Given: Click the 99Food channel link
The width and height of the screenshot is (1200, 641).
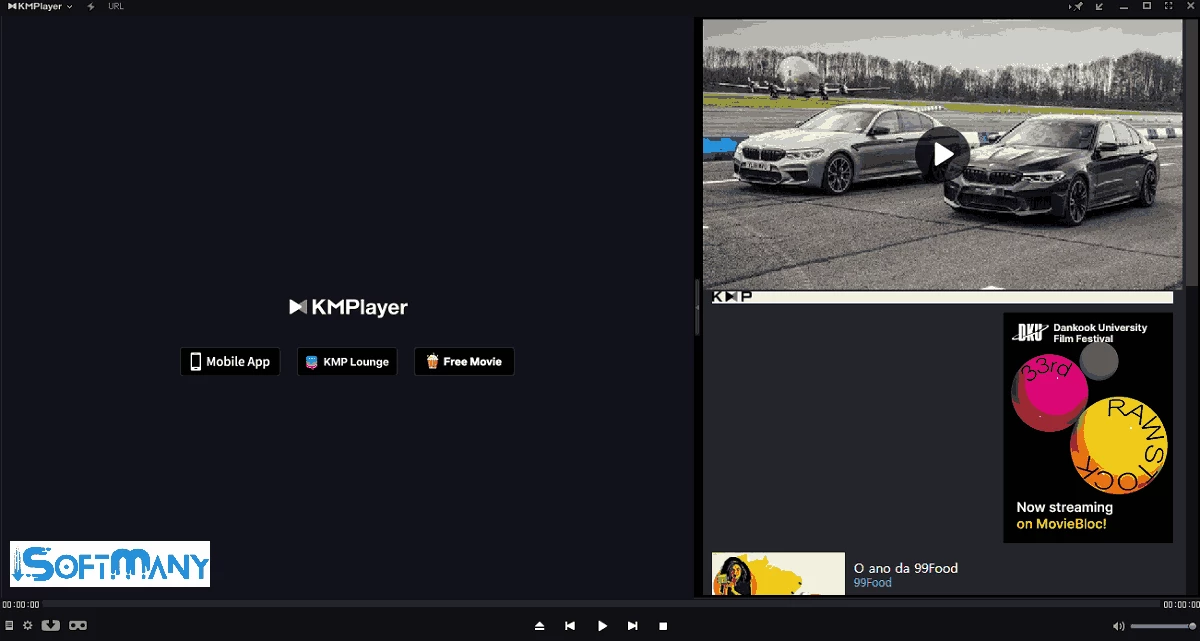Looking at the screenshot, I should click(x=872, y=583).
